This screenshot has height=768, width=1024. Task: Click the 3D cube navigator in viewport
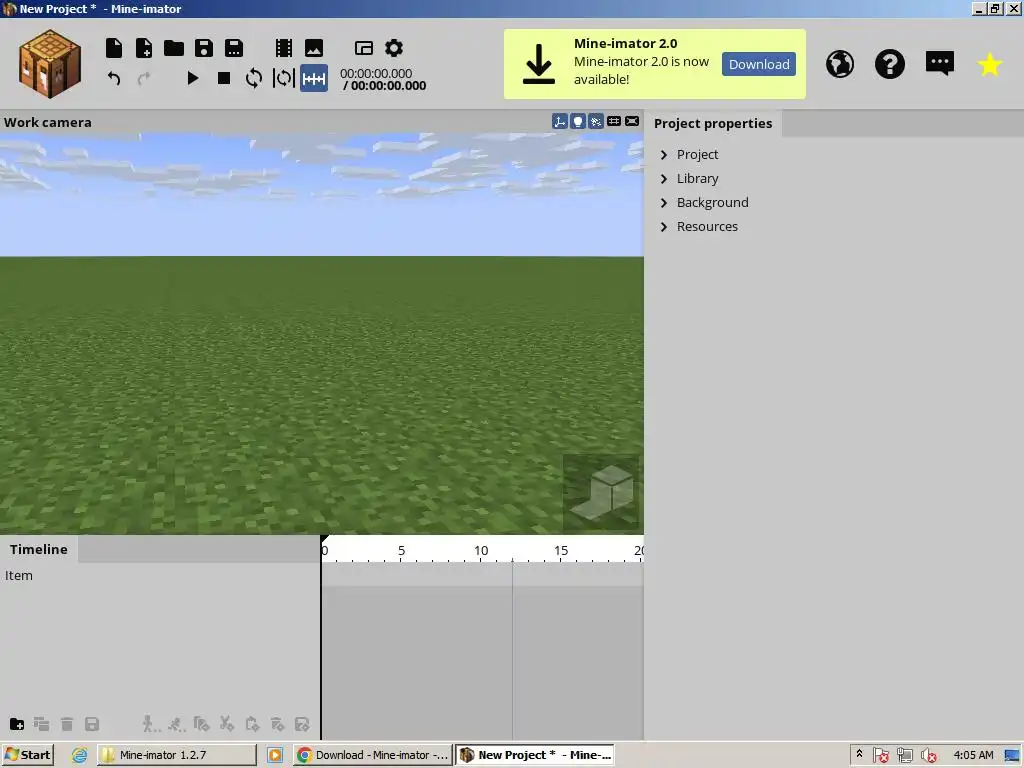tap(601, 493)
